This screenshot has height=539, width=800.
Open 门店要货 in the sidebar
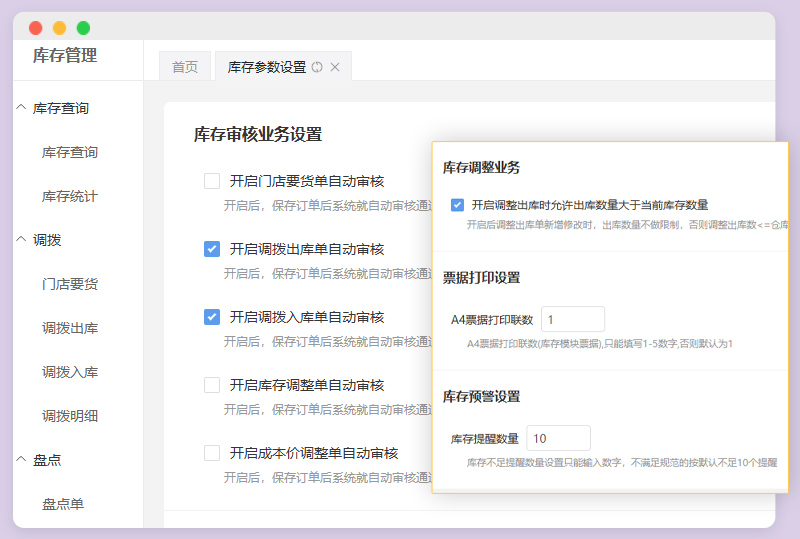pyautogui.click(x=70, y=284)
